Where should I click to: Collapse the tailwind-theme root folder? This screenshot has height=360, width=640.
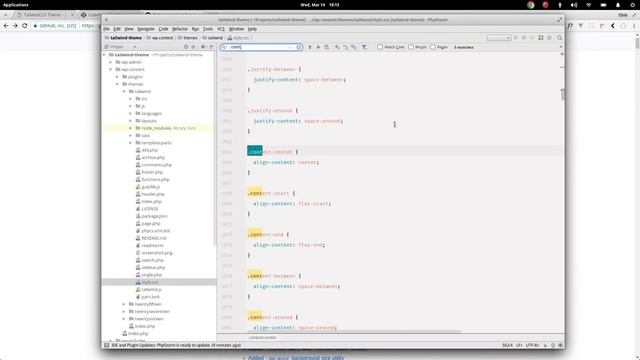pos(104,55)
